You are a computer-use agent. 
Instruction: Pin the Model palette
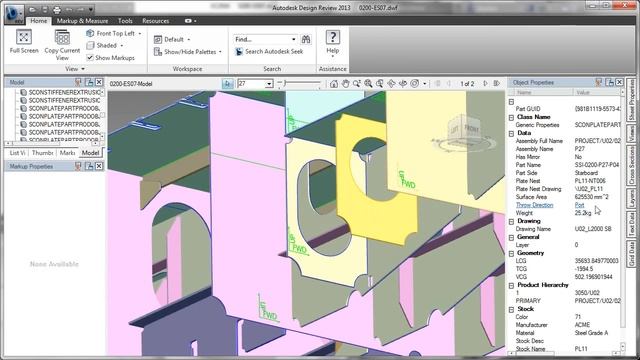(78, 82)
